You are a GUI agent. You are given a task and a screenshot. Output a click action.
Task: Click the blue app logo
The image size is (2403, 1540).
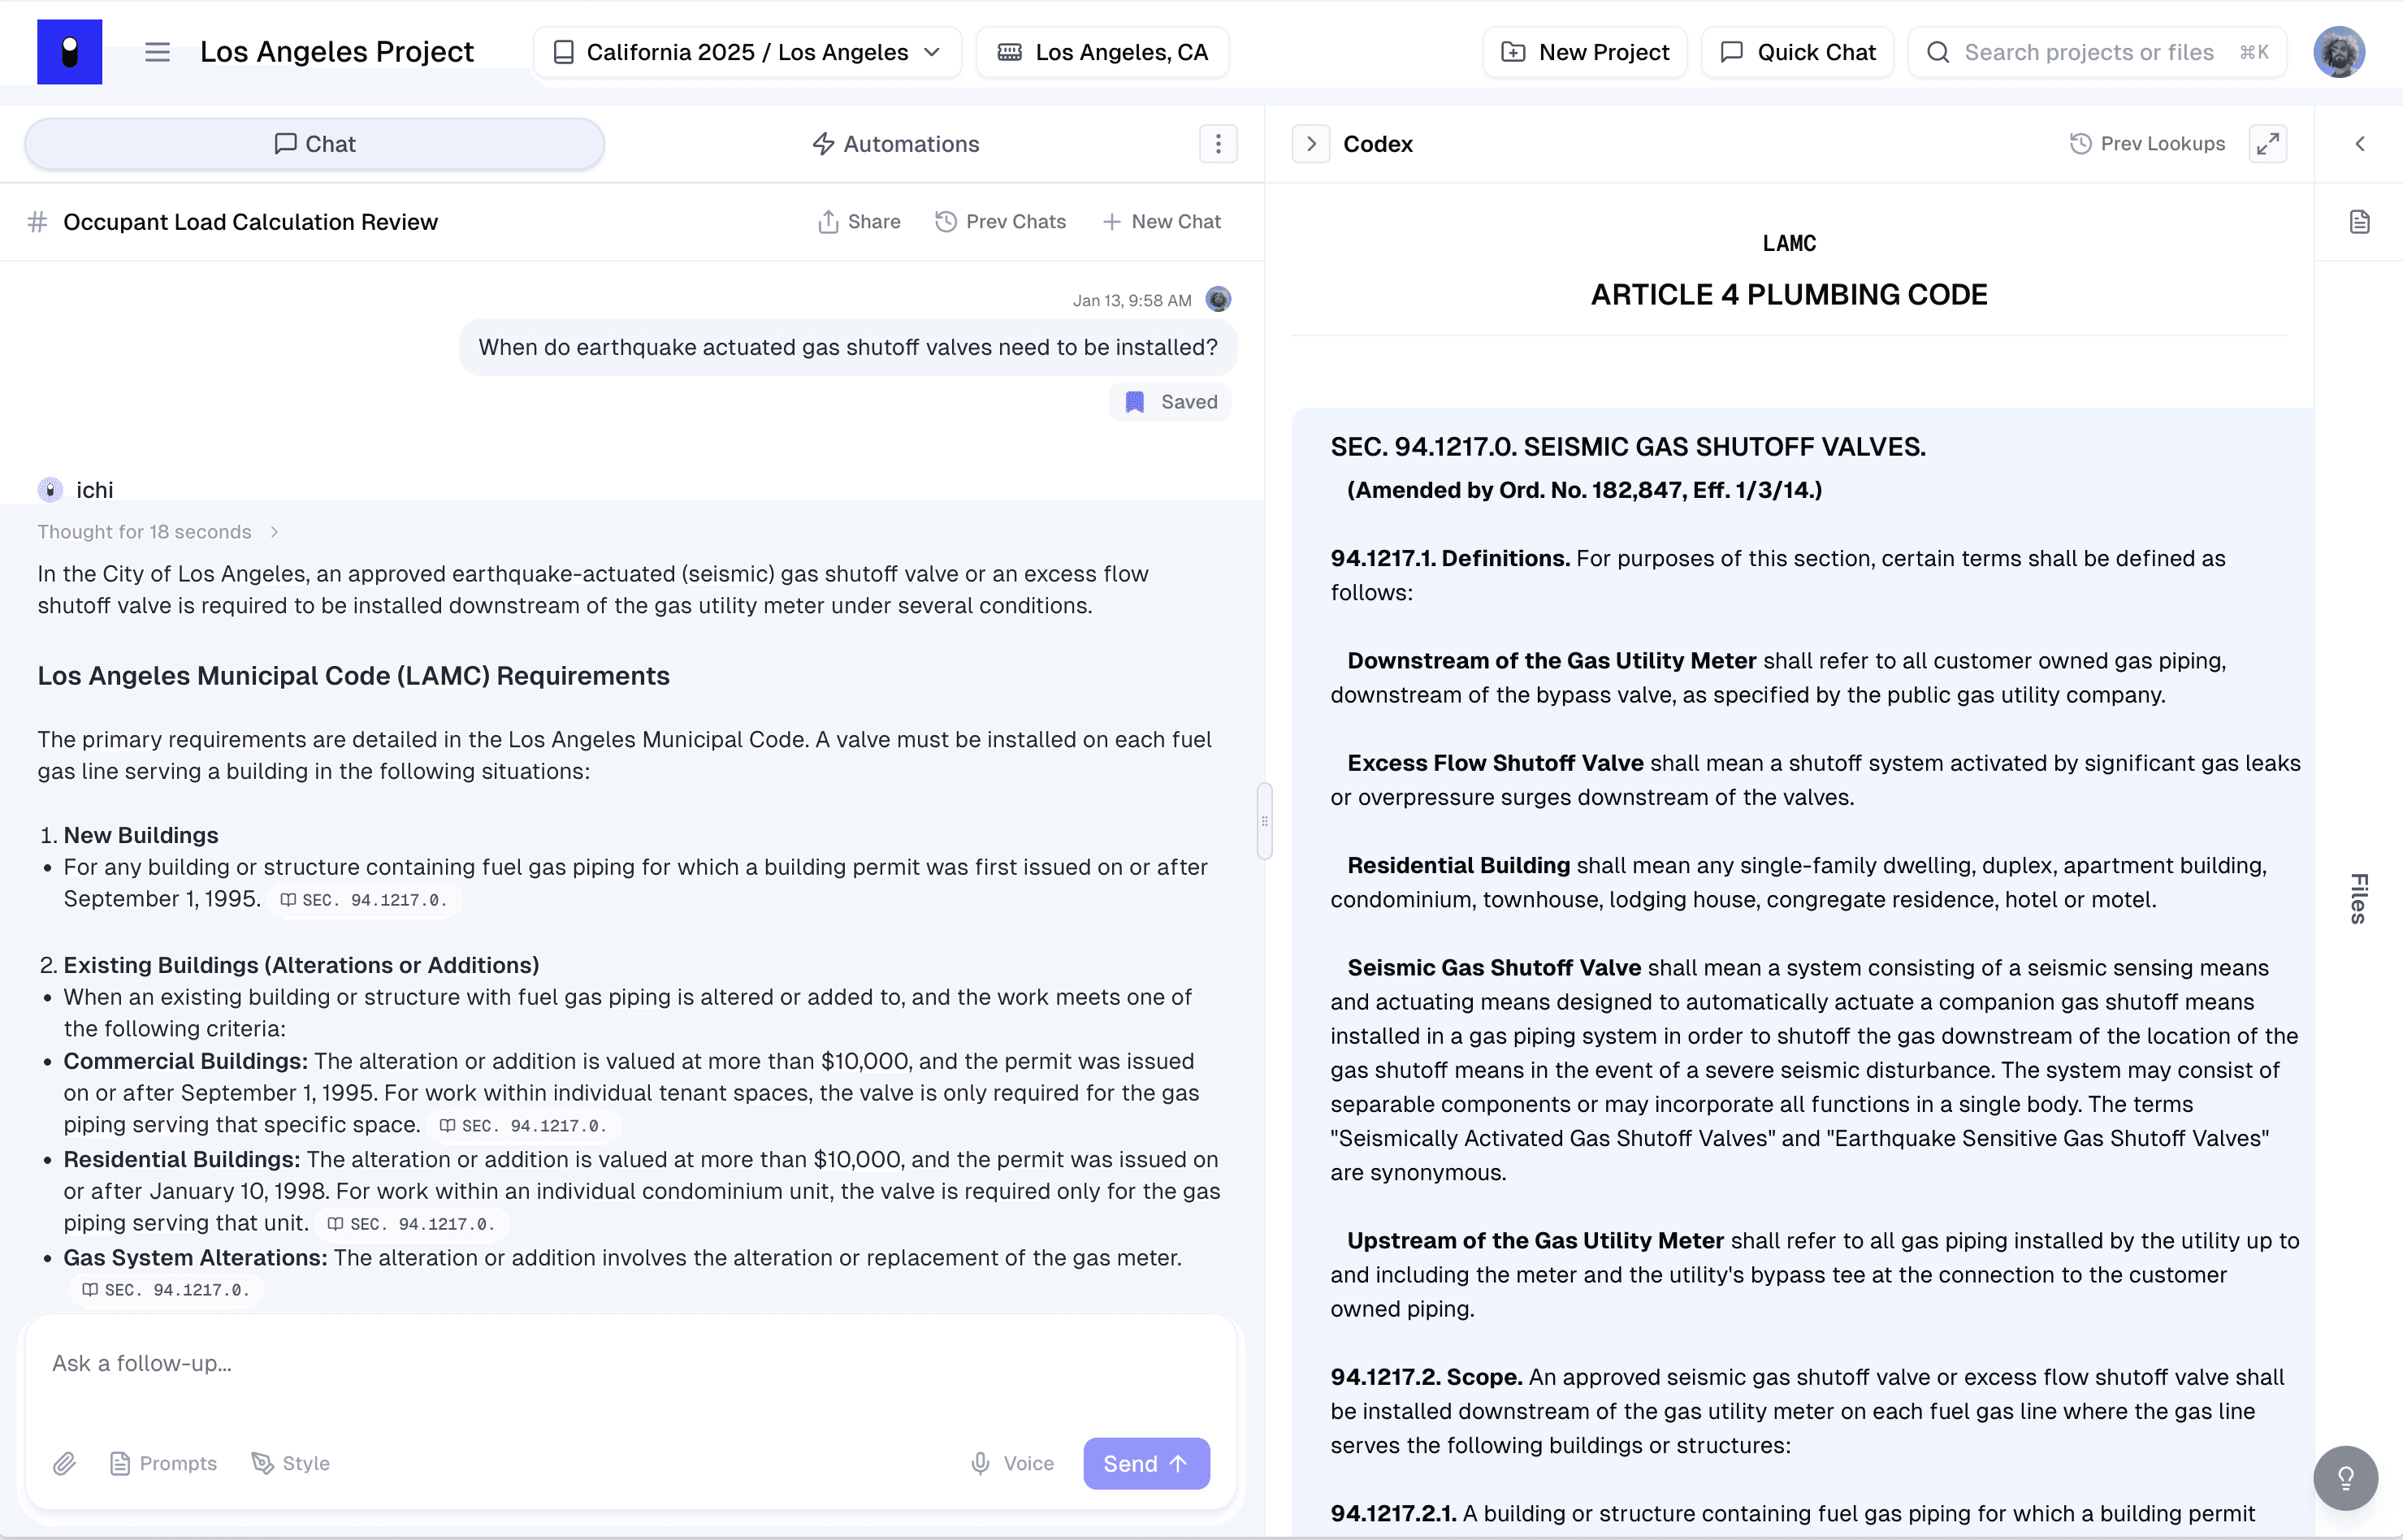(x=69, y=52)
